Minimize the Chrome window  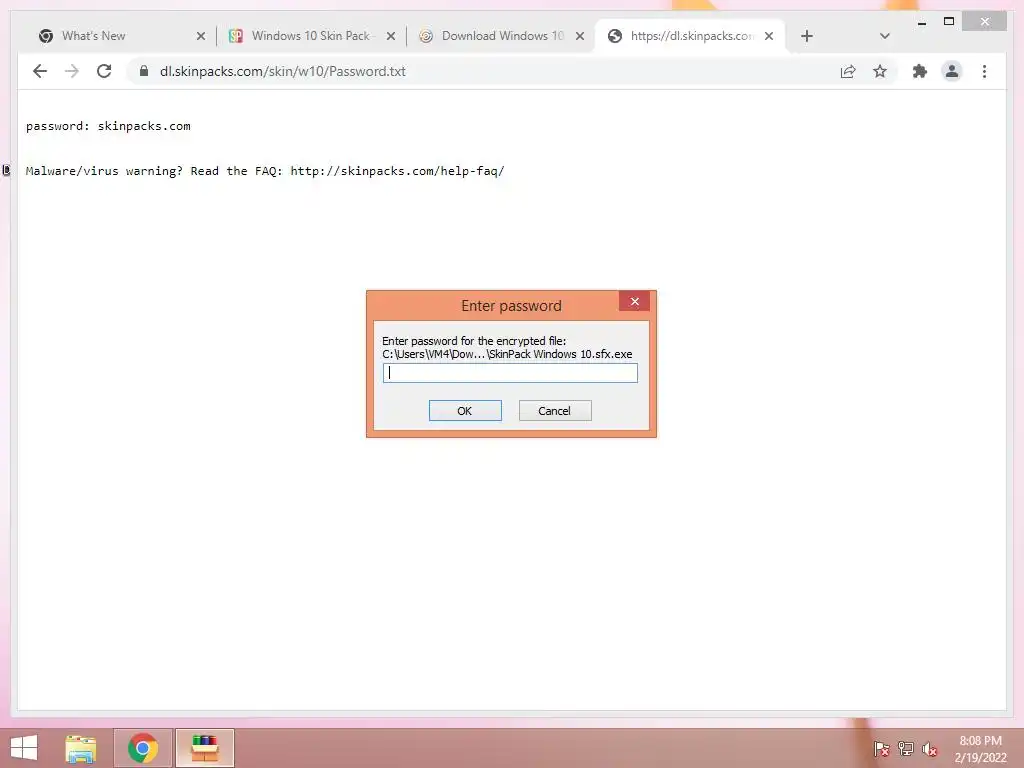coord(921,22)
